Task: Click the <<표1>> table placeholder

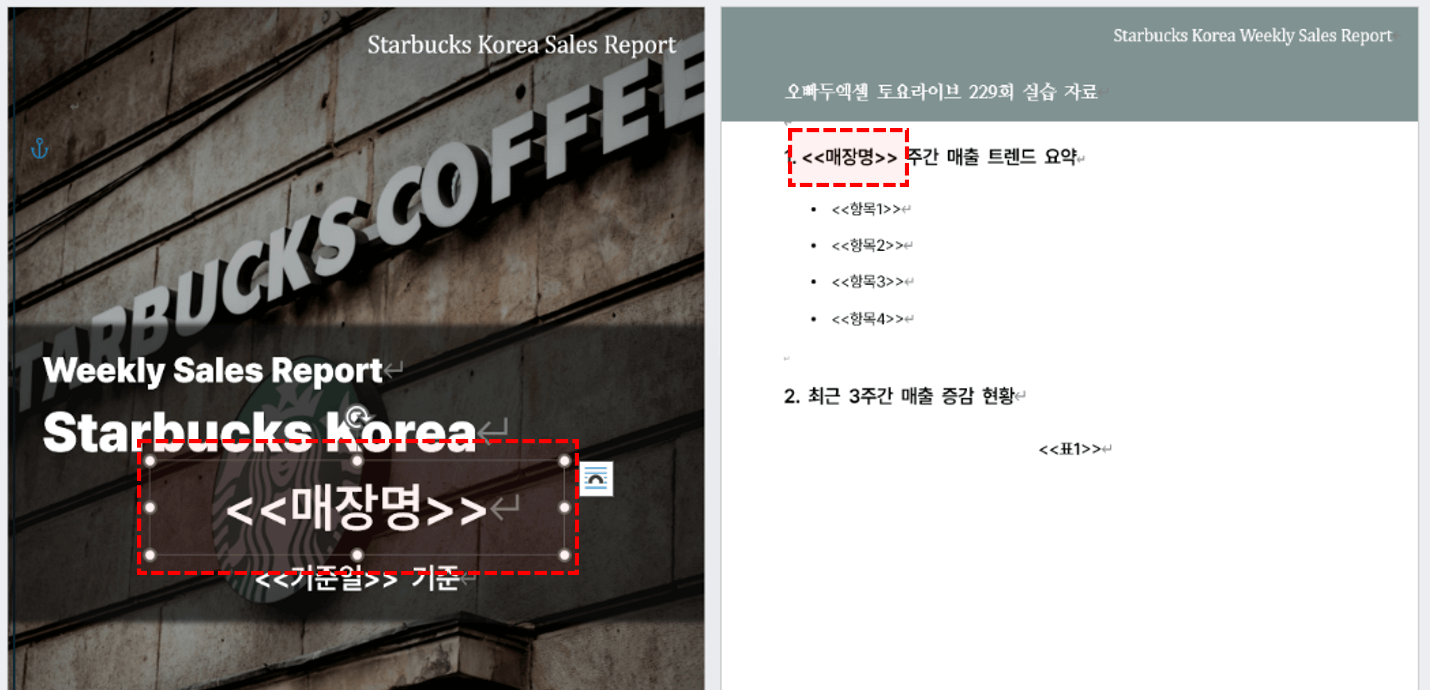Action: 1069,449
